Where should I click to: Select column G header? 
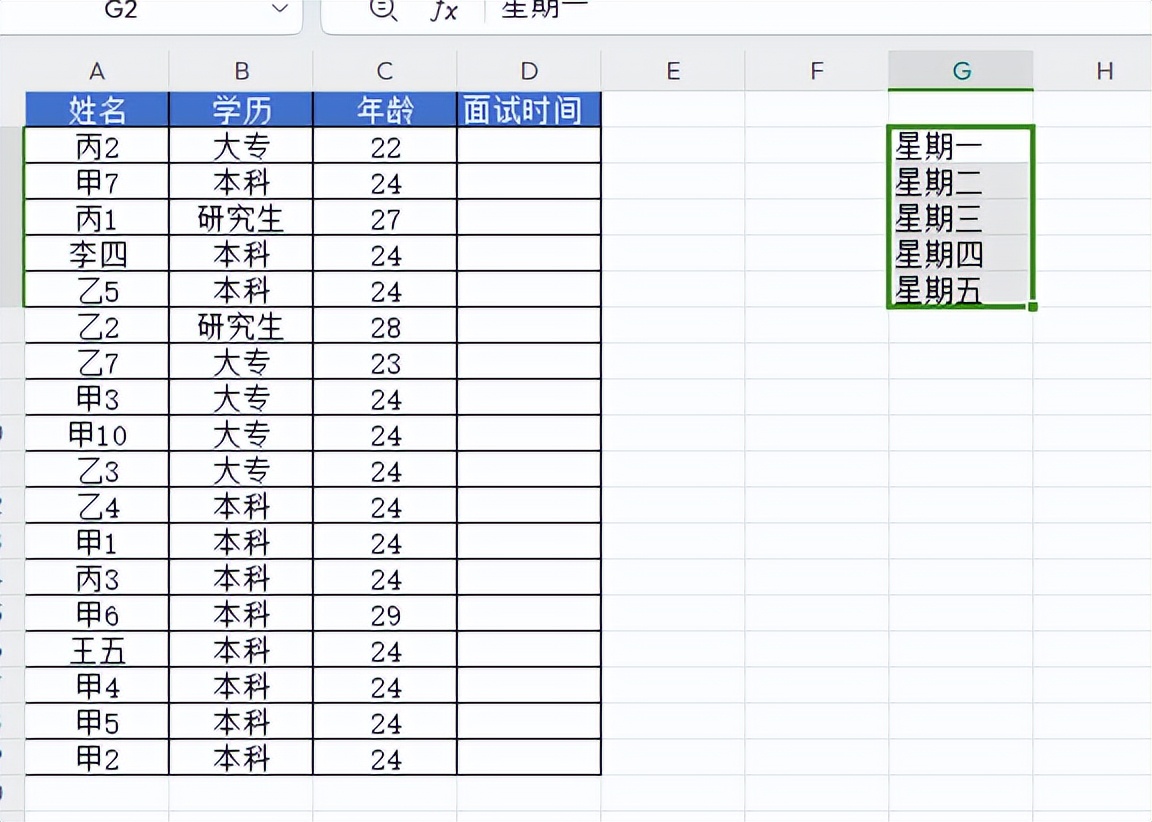pos(961,71)
